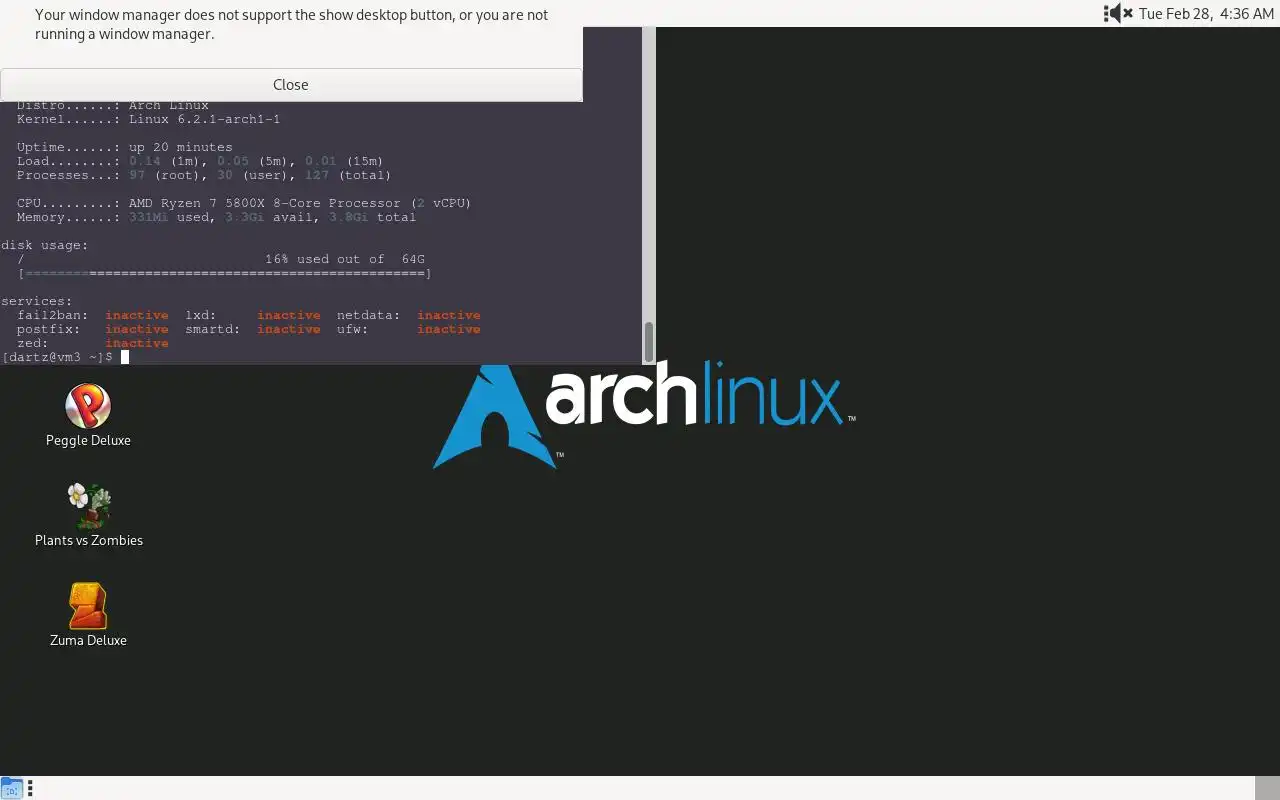Image resolution: width=1280 pixels, height=800 pixels.
Task: Click the show desktop icon in bottom panel
Action: (x=11, y=788)
